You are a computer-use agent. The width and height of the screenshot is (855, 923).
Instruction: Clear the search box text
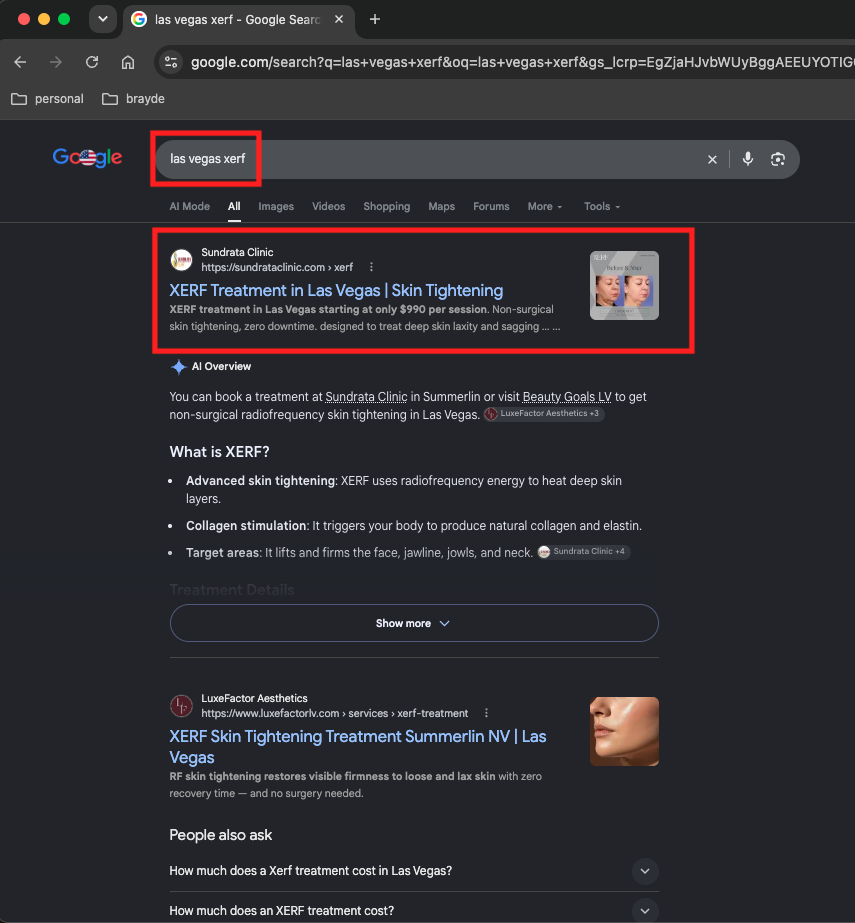(x=712, y=160)
